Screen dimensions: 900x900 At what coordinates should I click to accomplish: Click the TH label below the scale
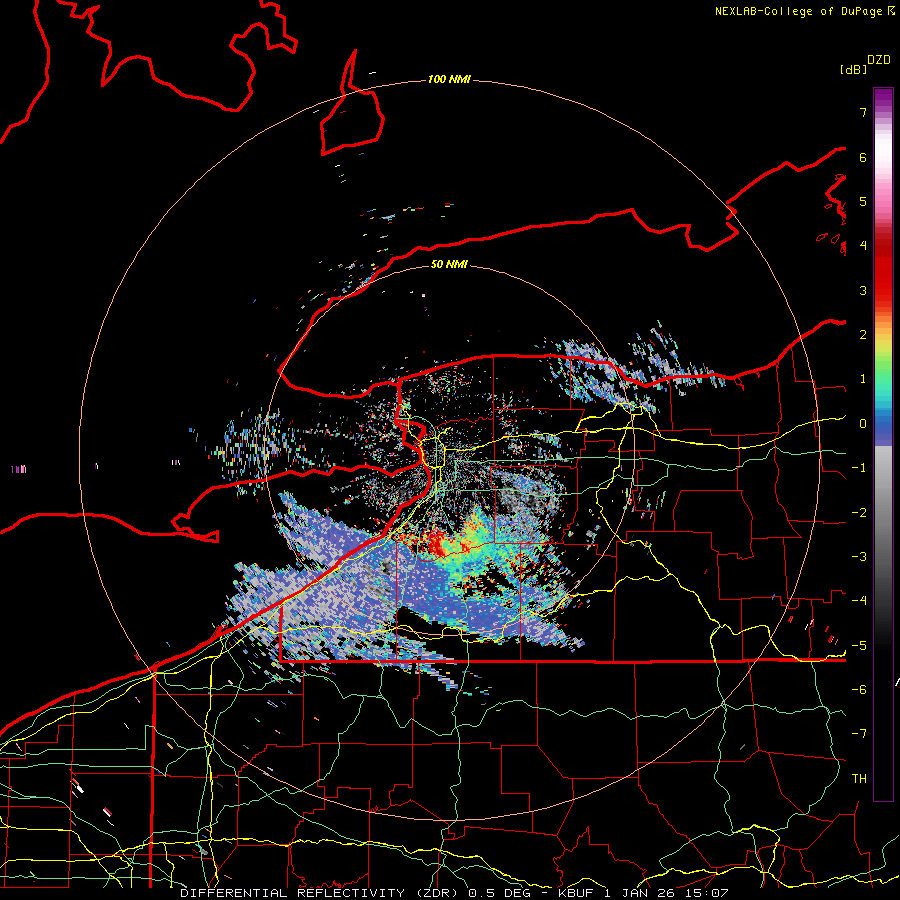[859, 779]
